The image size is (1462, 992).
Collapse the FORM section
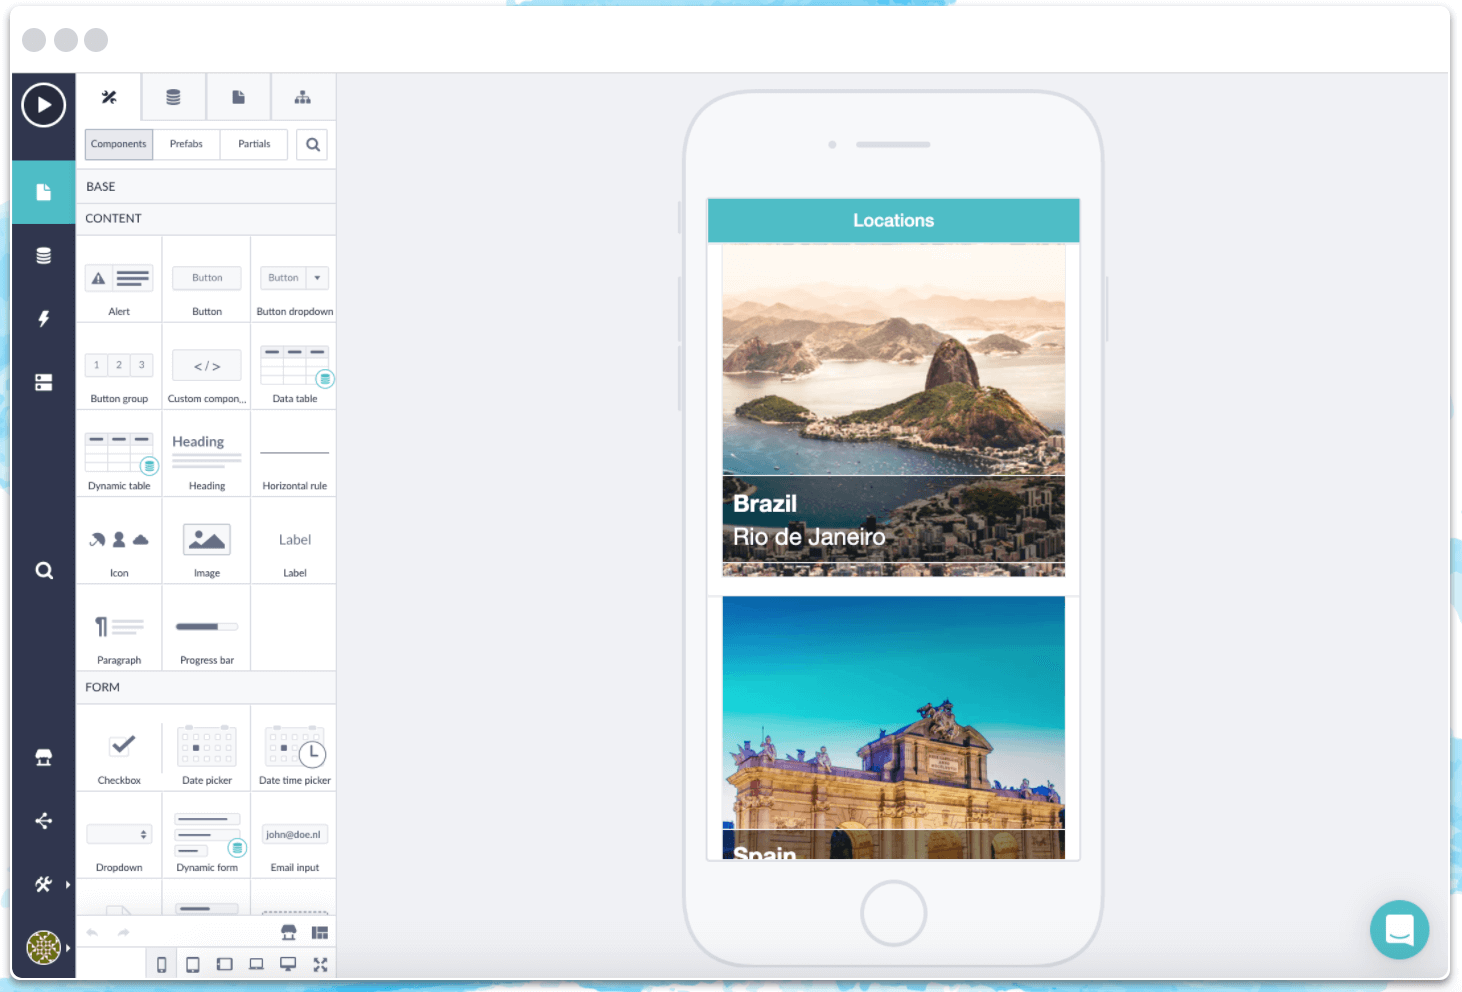206,688
